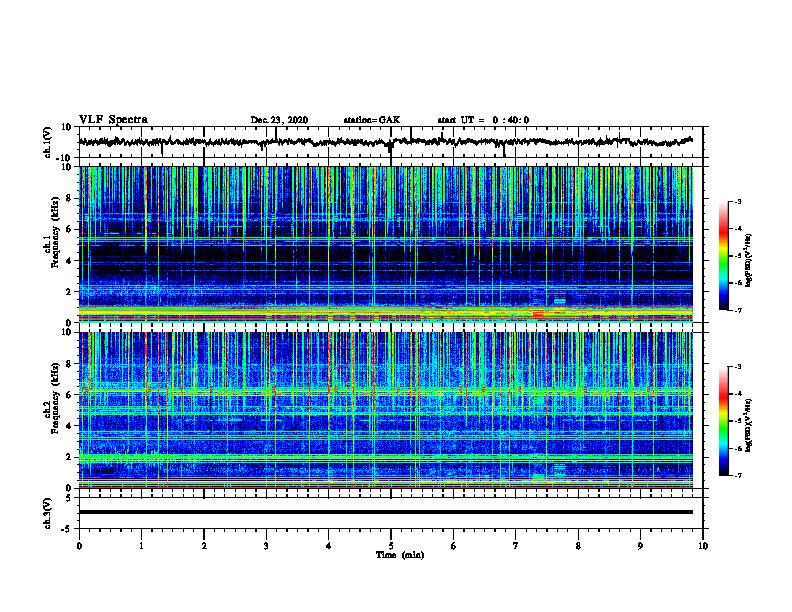Click the ch.1 "Frequency (kHz)" axis label

tap(55, 232)
